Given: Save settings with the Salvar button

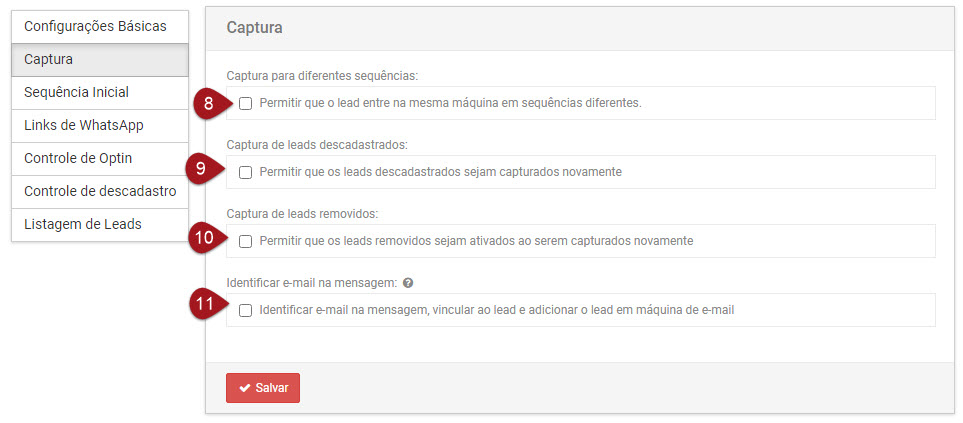Looking at the screenshot, I should tap(263, 388).
